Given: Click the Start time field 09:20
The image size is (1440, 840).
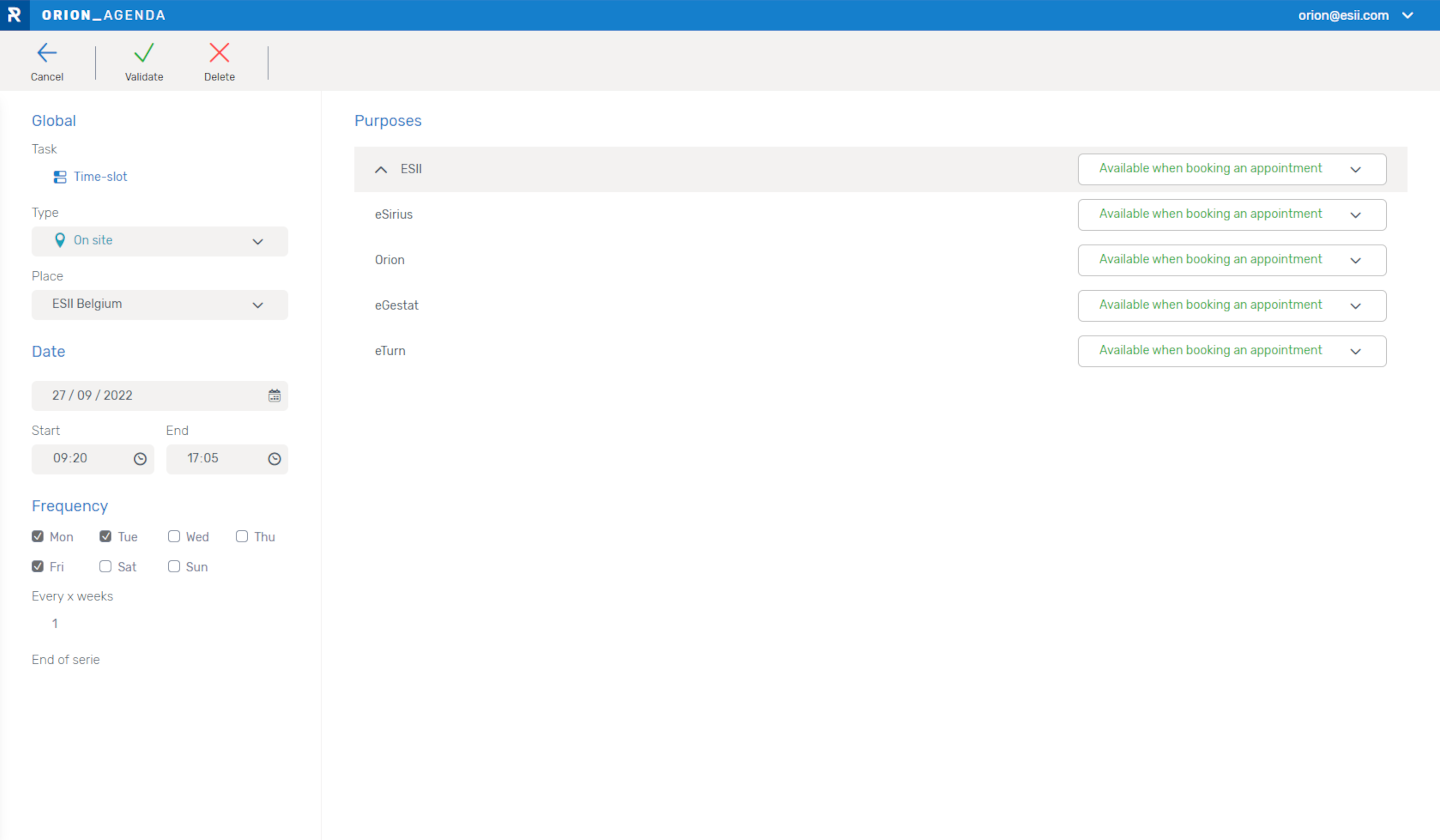Looking at the screenshot, I should (93, 459).
